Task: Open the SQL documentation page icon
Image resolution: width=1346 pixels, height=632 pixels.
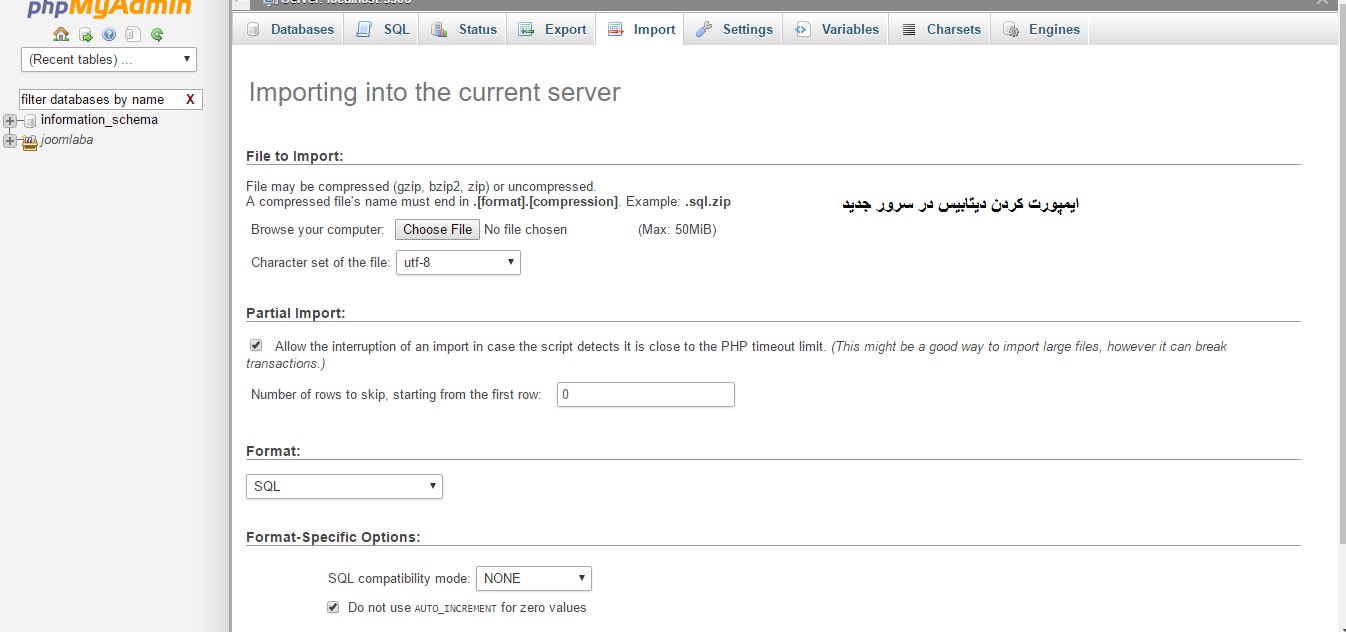Action: (x=133, y=35)
